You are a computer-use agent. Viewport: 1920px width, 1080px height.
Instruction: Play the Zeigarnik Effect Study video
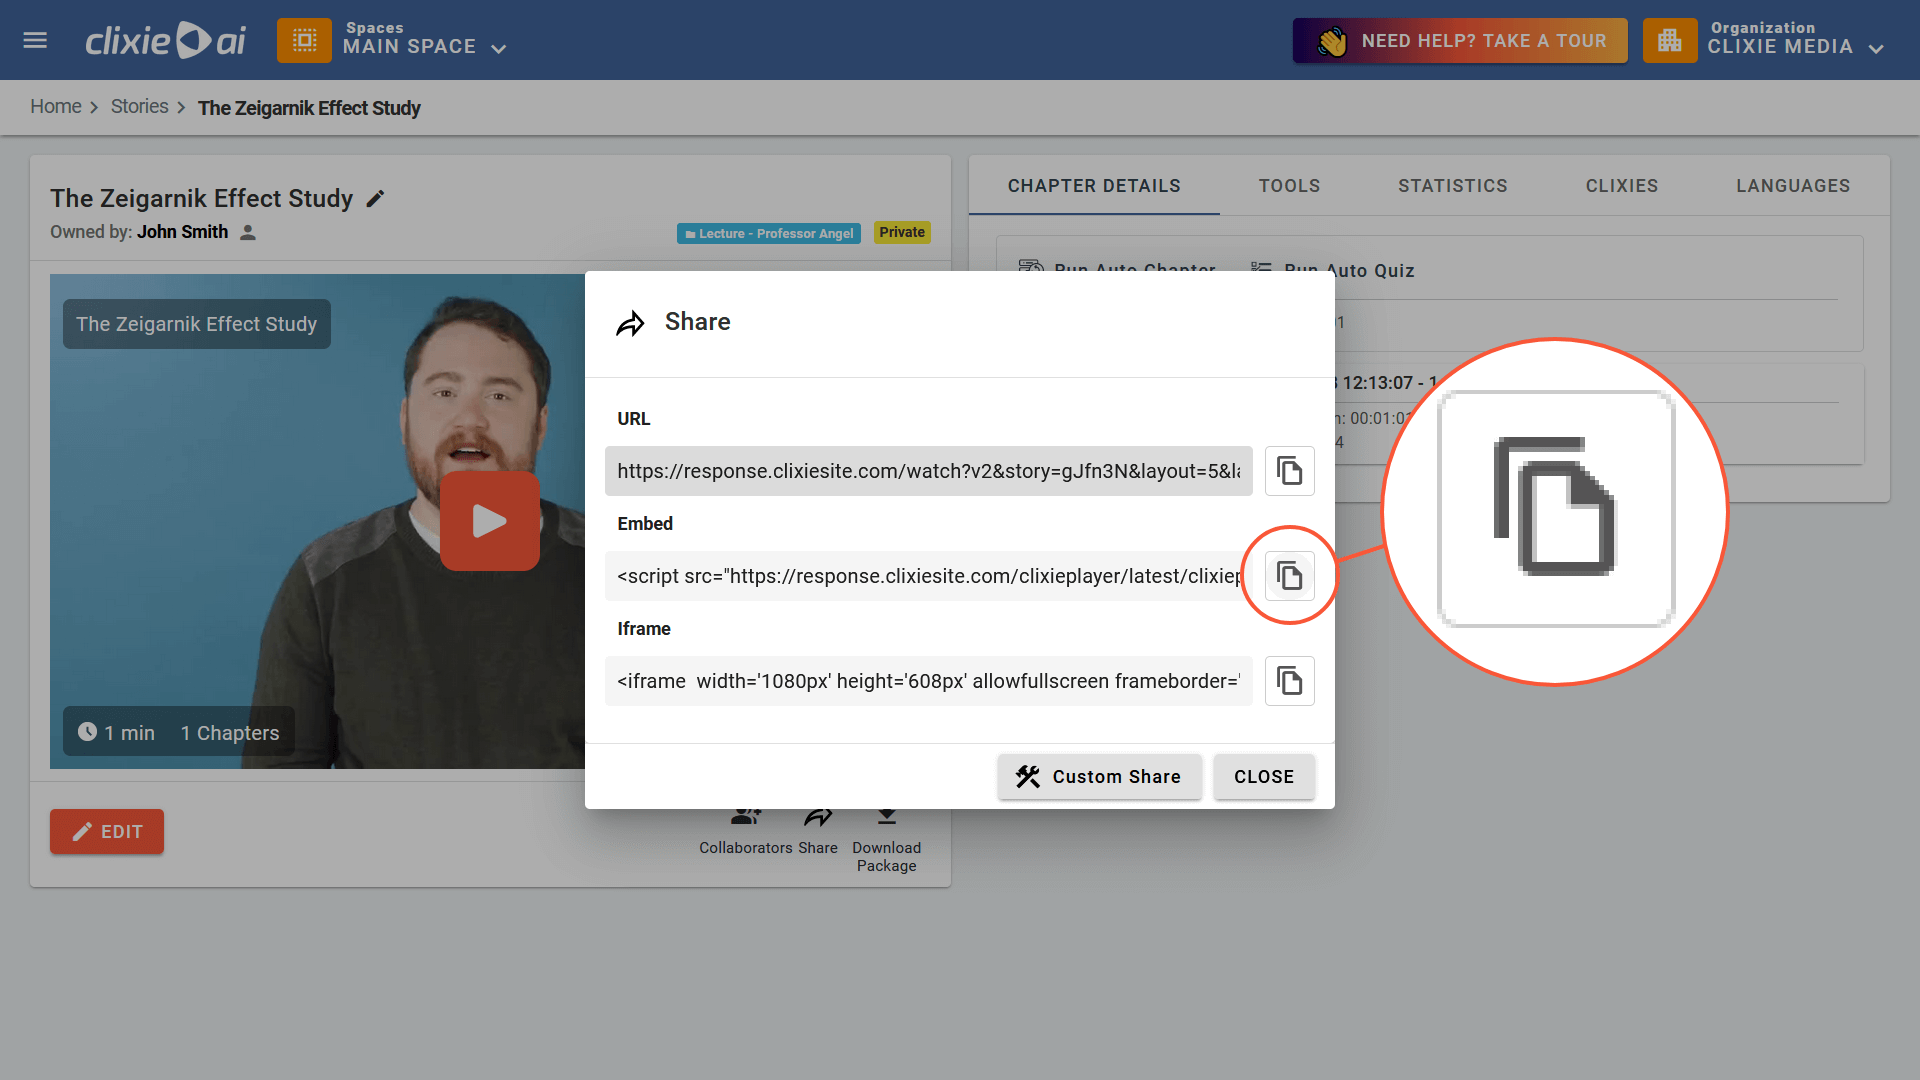[490, 521]
